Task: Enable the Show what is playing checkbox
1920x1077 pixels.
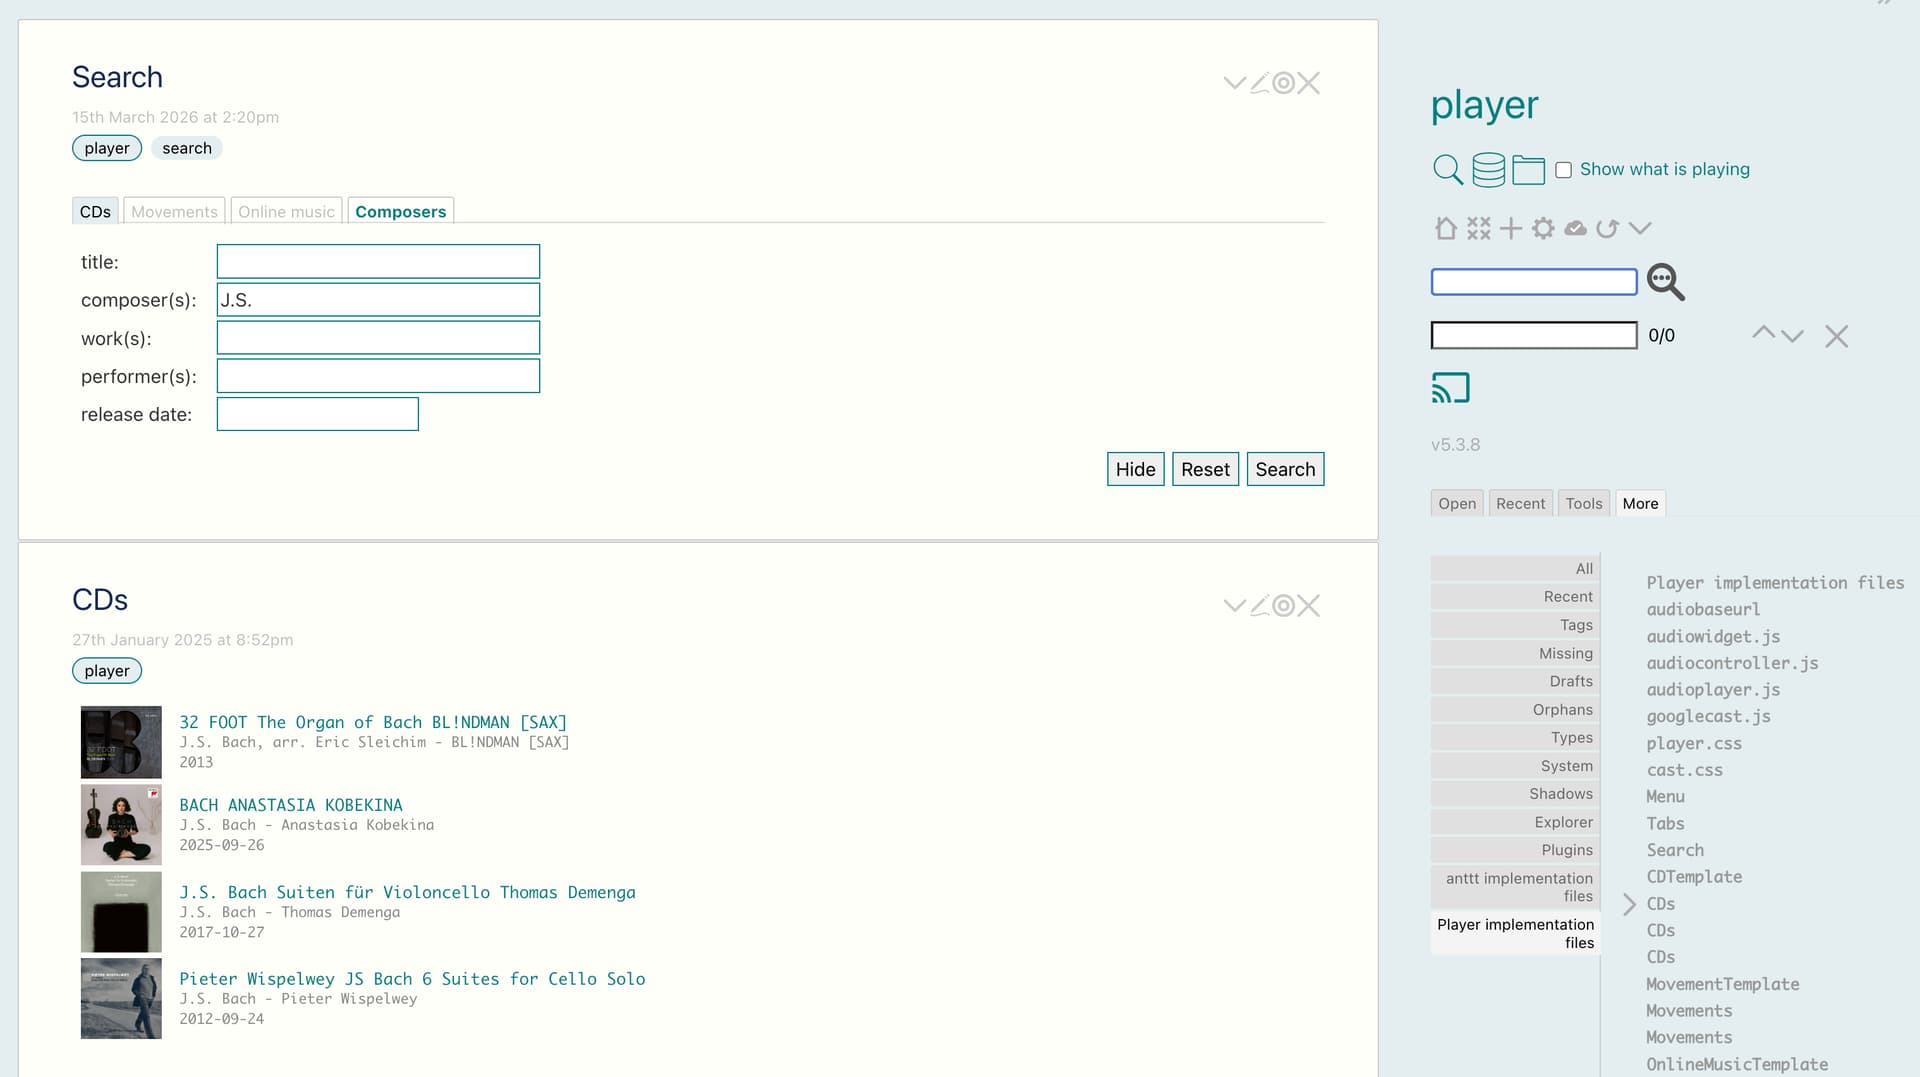Action: point(1563,170)
